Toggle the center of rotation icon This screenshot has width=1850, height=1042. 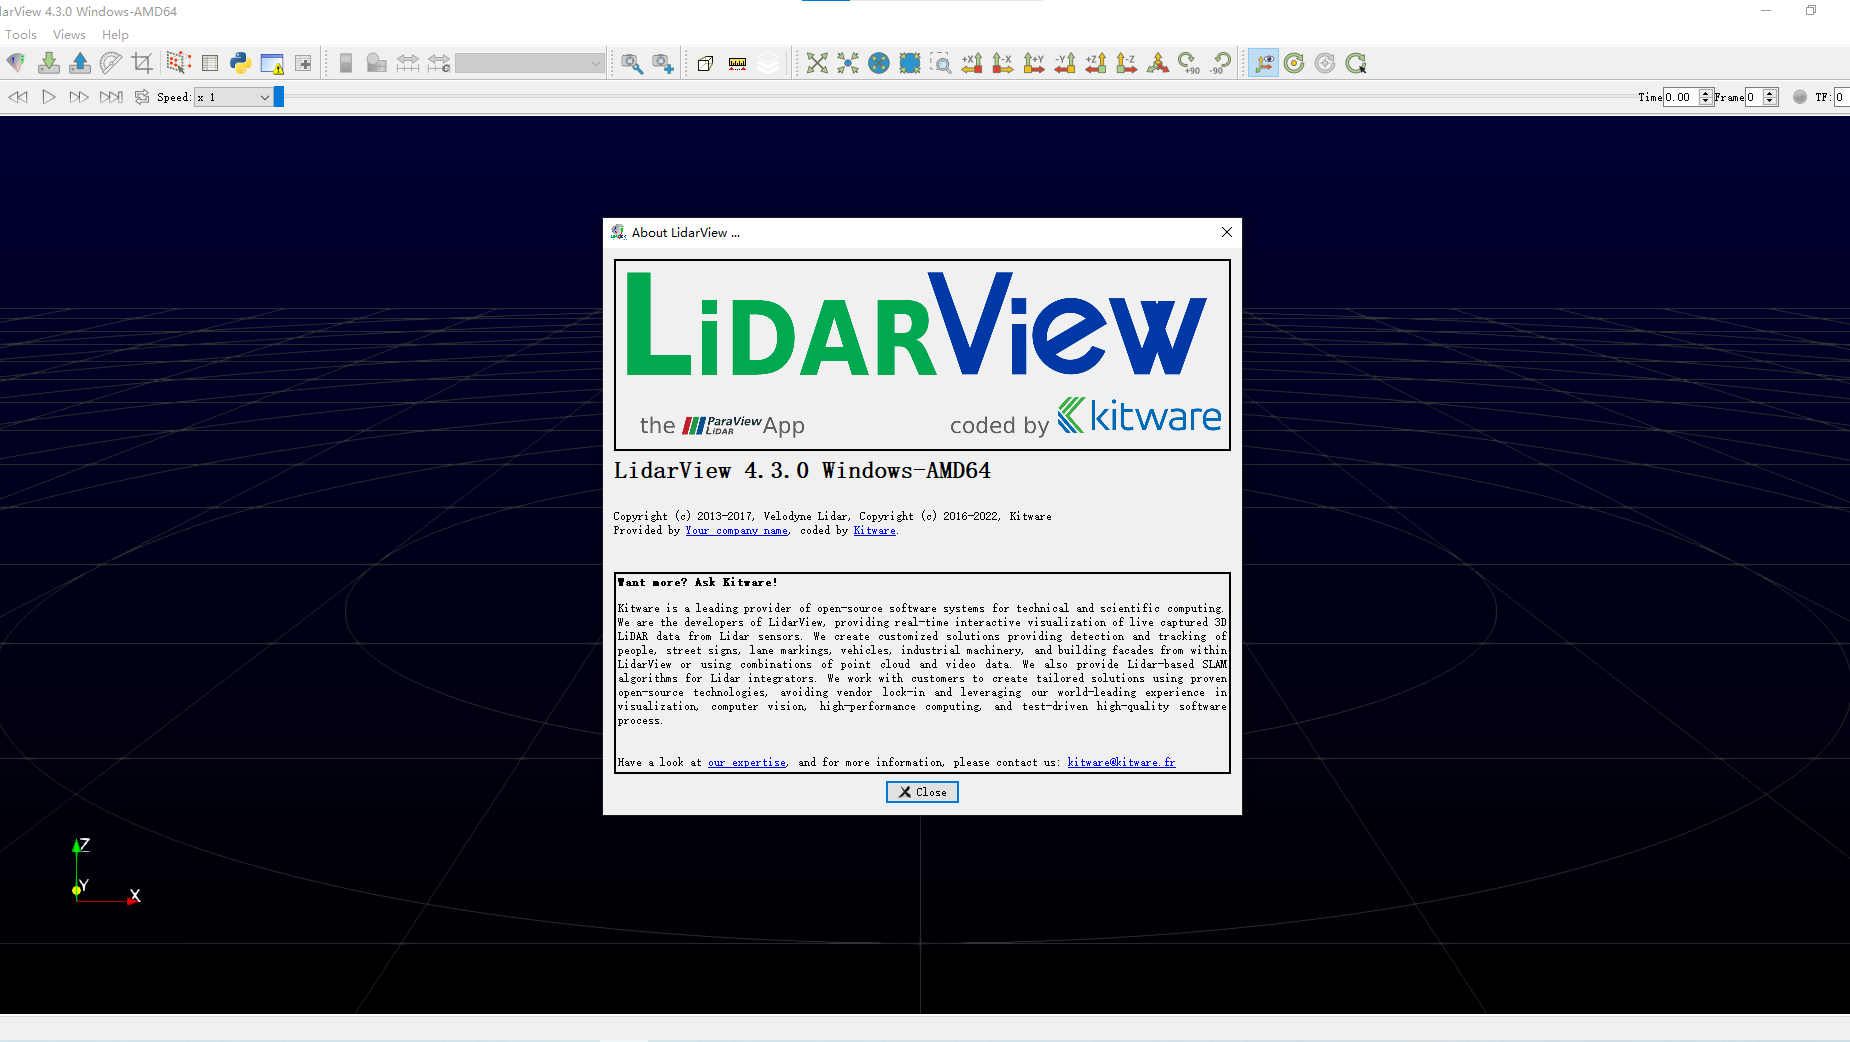[x=1294, y=63]
